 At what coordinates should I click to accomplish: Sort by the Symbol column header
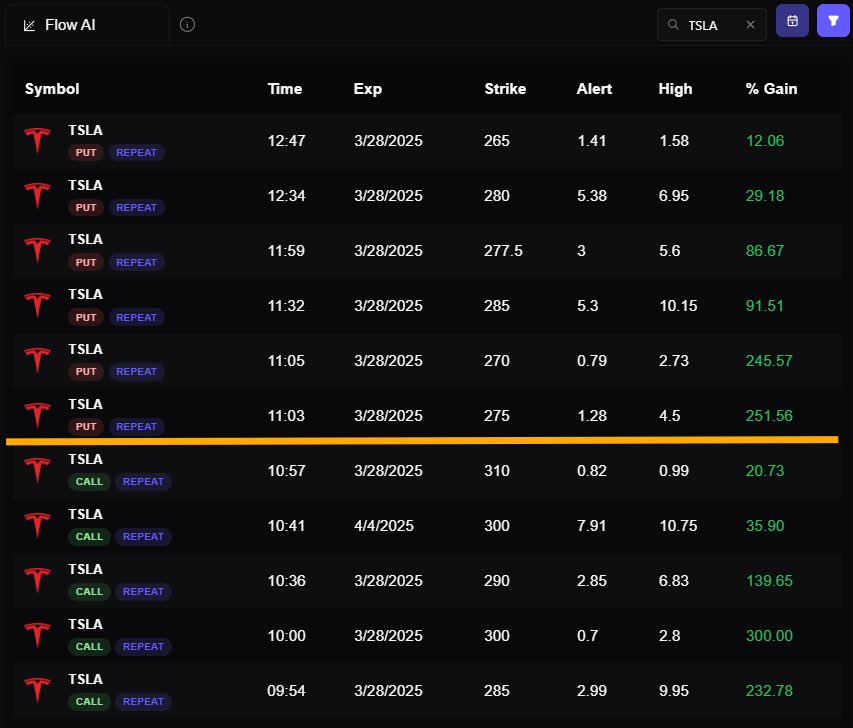click(52, 89)
